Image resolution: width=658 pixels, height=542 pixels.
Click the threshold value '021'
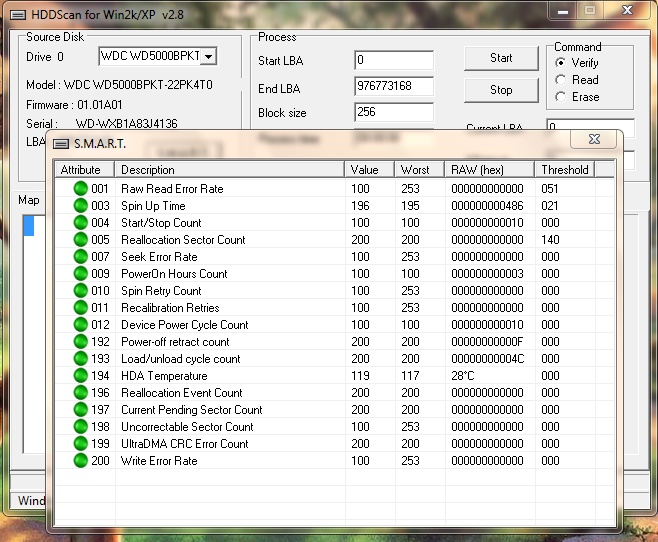(550, 206)
